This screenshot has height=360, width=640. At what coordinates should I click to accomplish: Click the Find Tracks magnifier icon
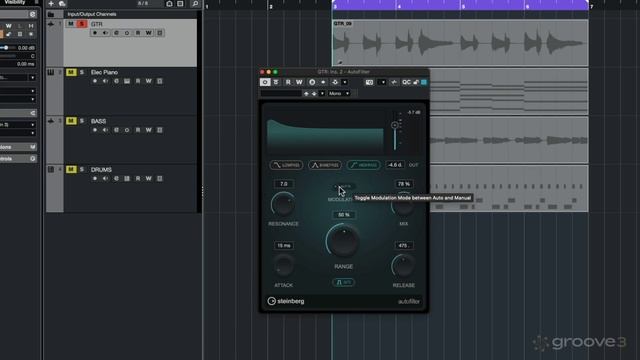click(195, 4)
